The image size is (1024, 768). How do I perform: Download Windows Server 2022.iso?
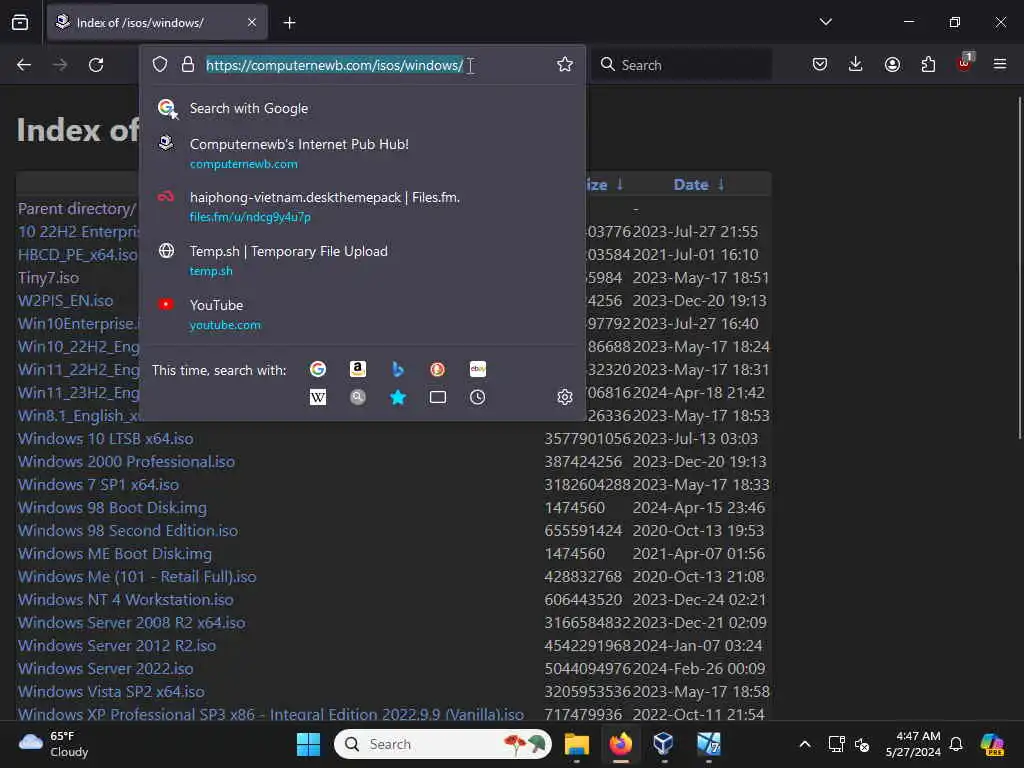click(105, 668)
